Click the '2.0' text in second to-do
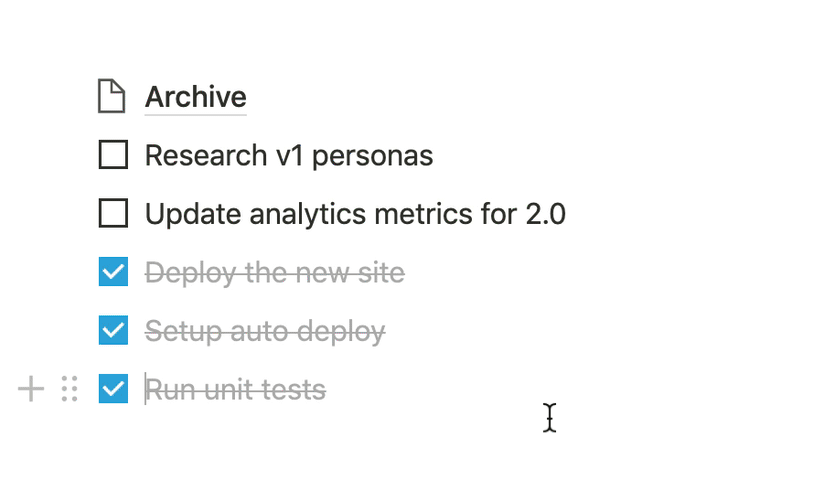This screenshot has height=480, width=840. pos(545,214)
